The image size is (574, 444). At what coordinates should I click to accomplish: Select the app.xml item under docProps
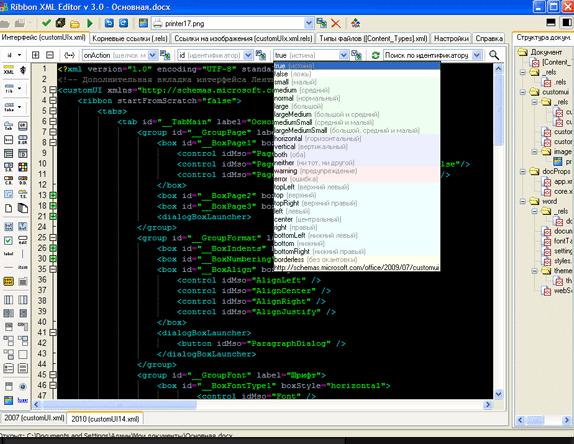[x=562, y=182]
